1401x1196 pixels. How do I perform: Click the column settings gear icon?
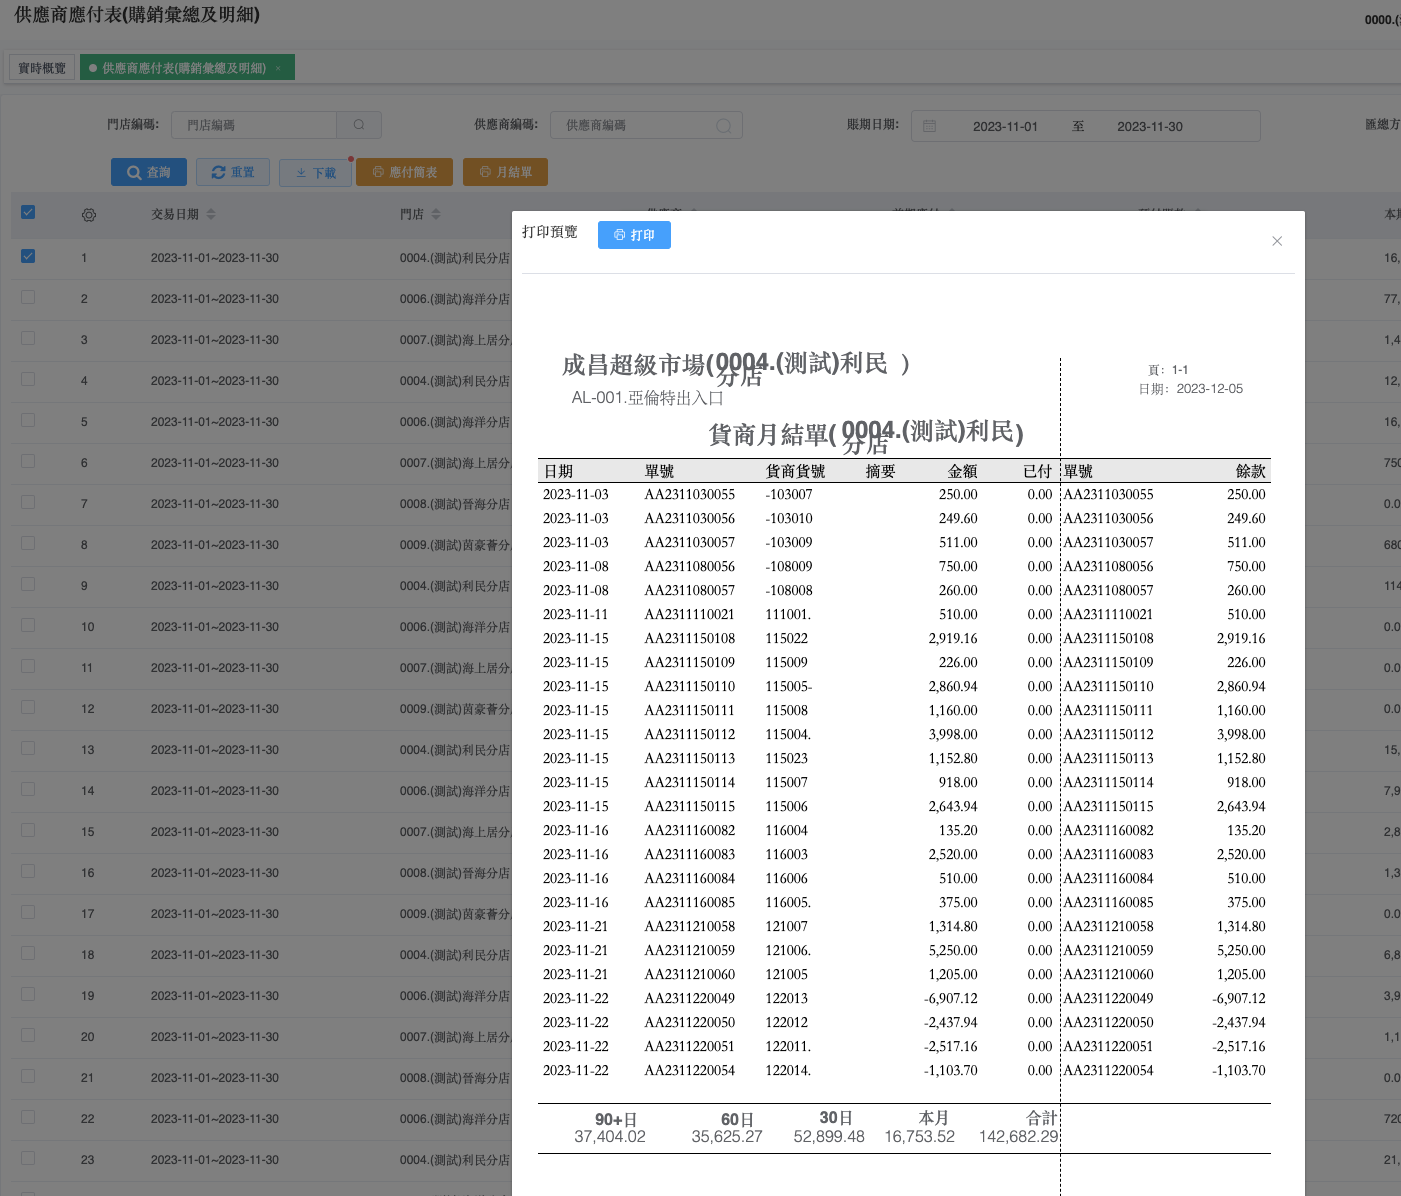[x=89, y=215]
